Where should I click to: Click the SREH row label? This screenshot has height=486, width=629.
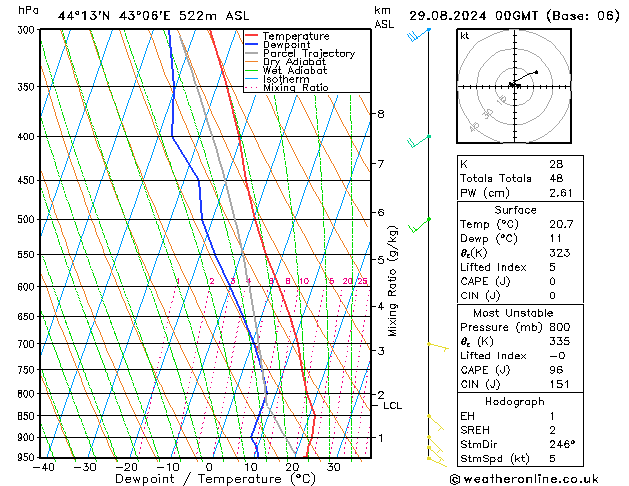(x=475, y=430)
